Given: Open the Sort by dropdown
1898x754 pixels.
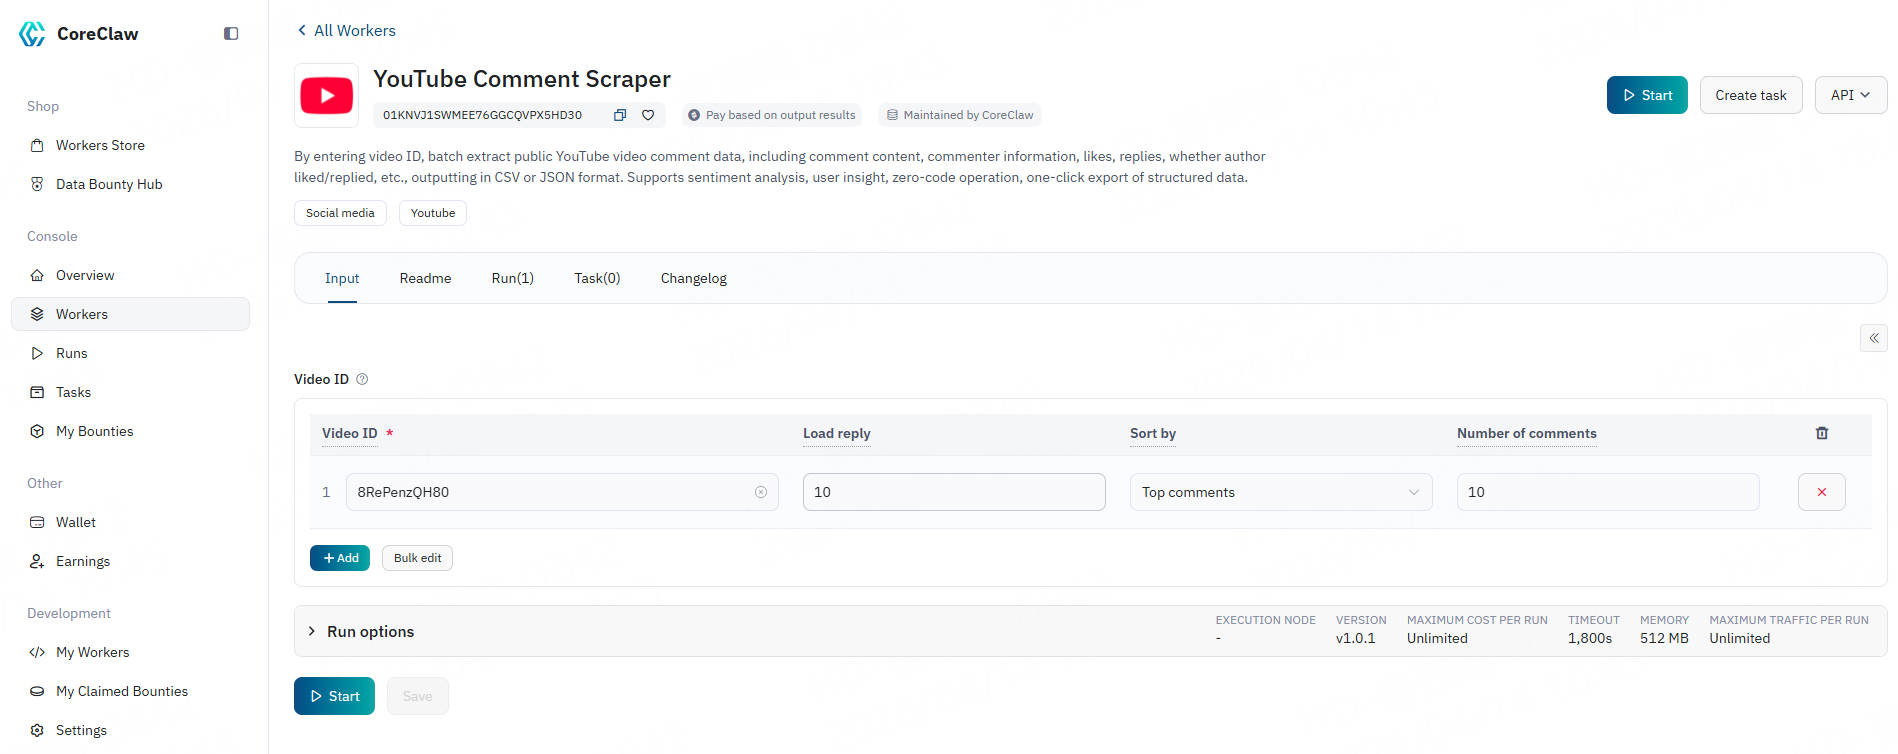Looking at the screenshot, I should click(1280, 492).
